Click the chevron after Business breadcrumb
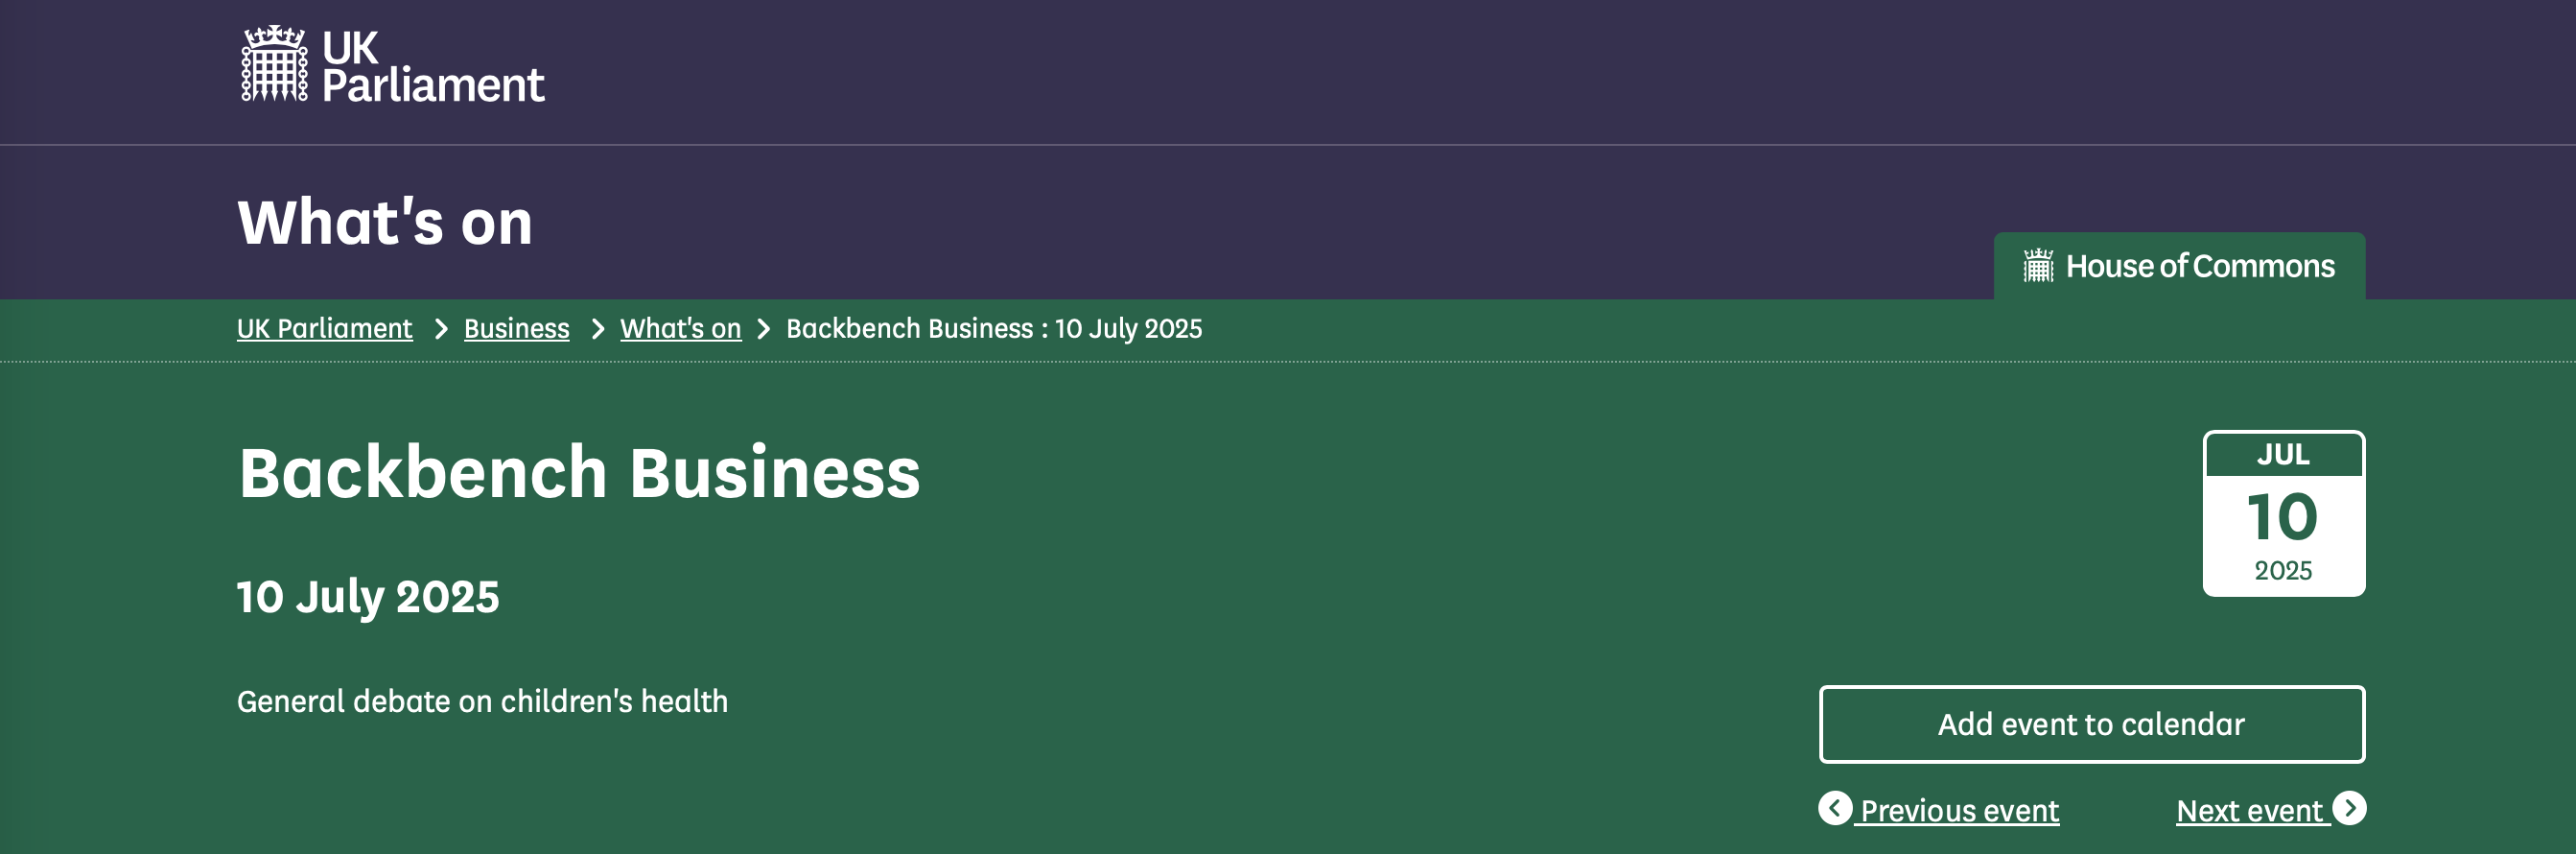The height and width of the screenshot is (854, 2576). (598, 329)
